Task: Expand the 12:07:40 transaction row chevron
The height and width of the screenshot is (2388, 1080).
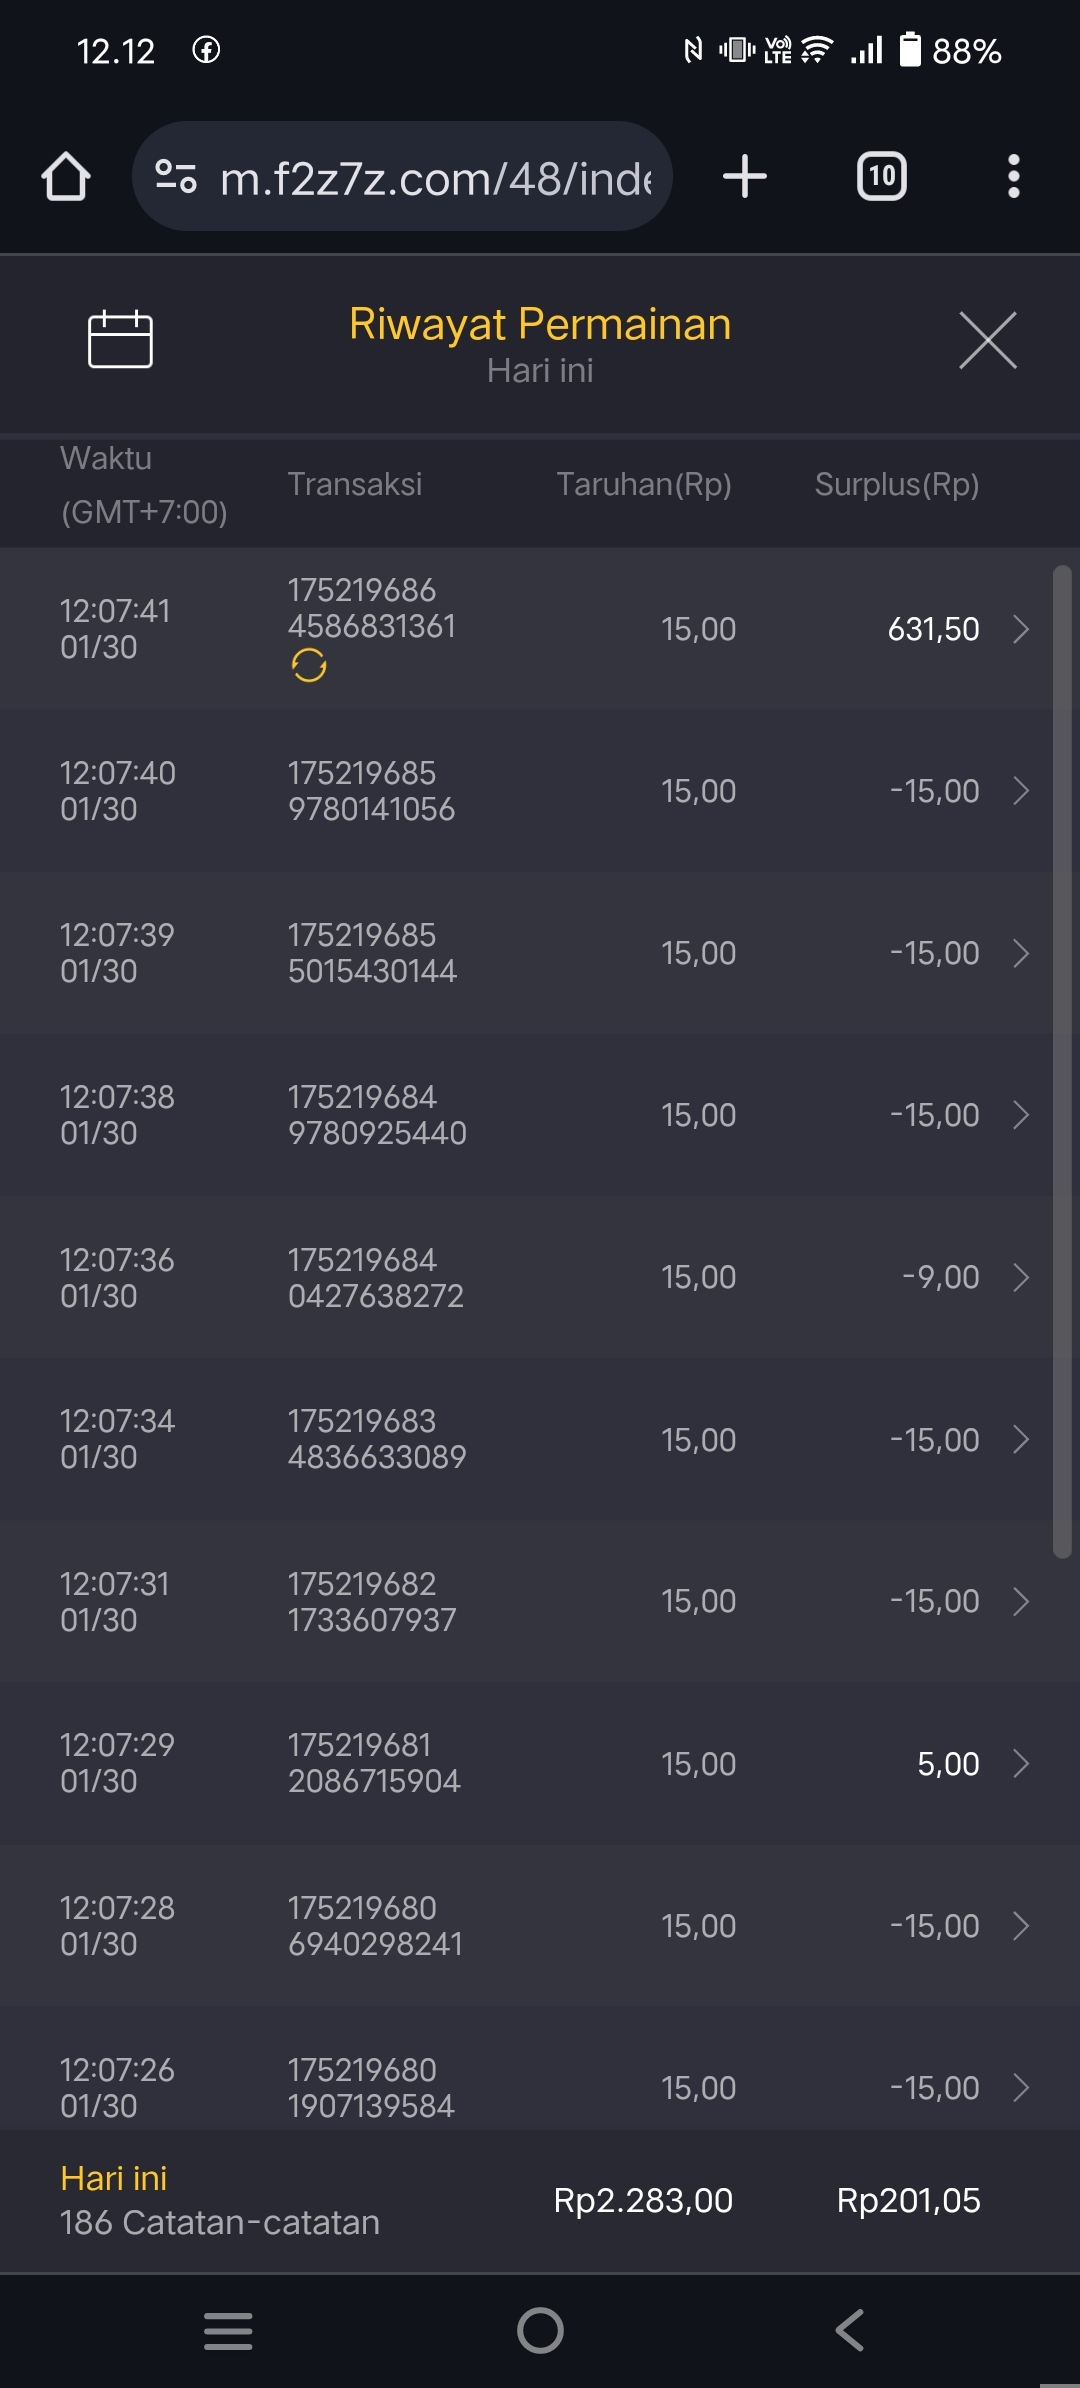Action: coord(1020,791)
